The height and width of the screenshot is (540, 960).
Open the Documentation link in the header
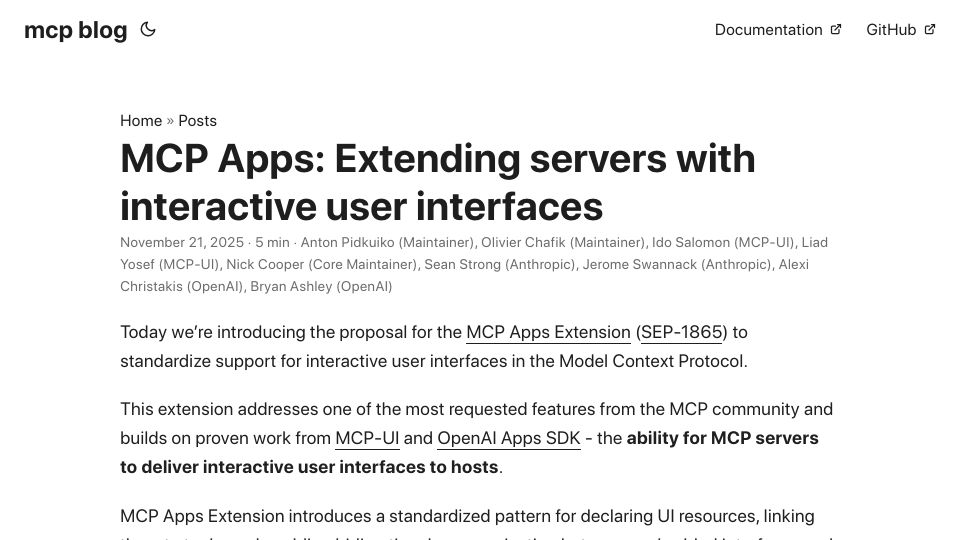coord(778,29)
